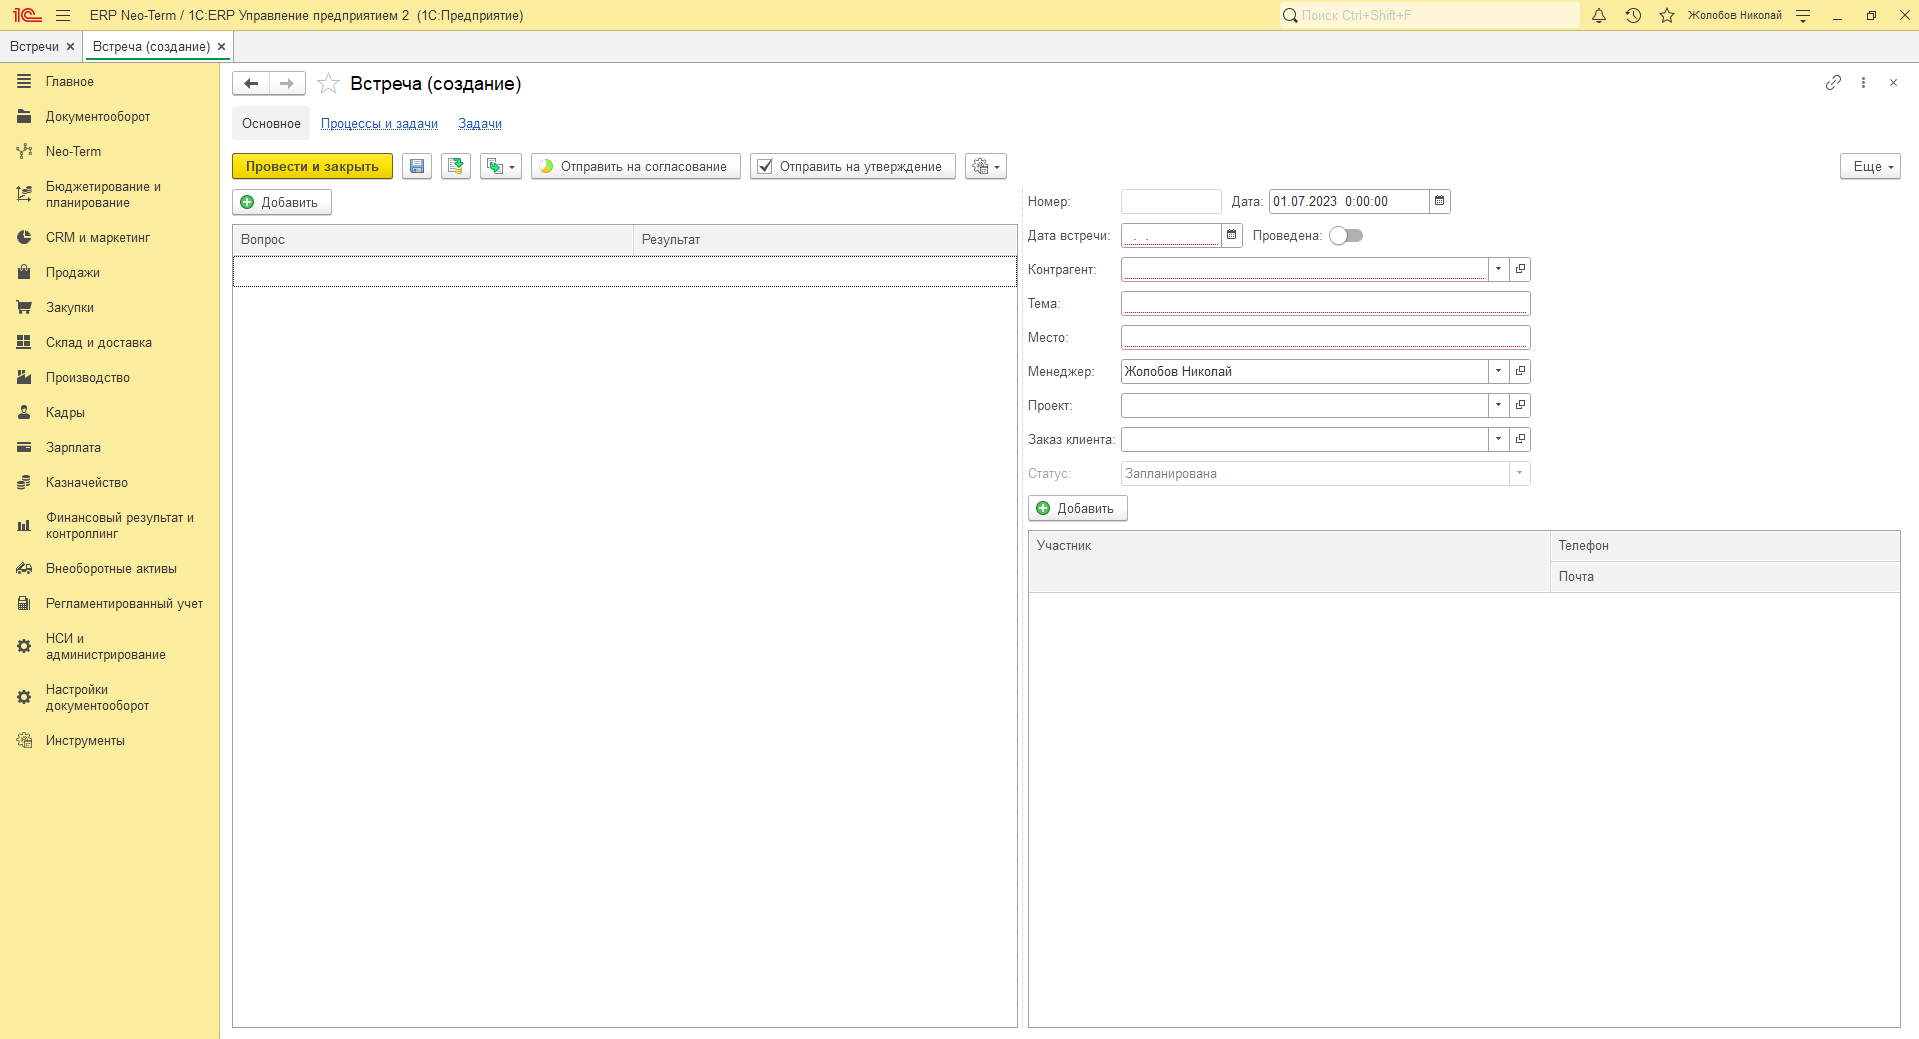
Task: Click the search field Поиск Ctrl+Shift+F
Action: [1430, 15]
